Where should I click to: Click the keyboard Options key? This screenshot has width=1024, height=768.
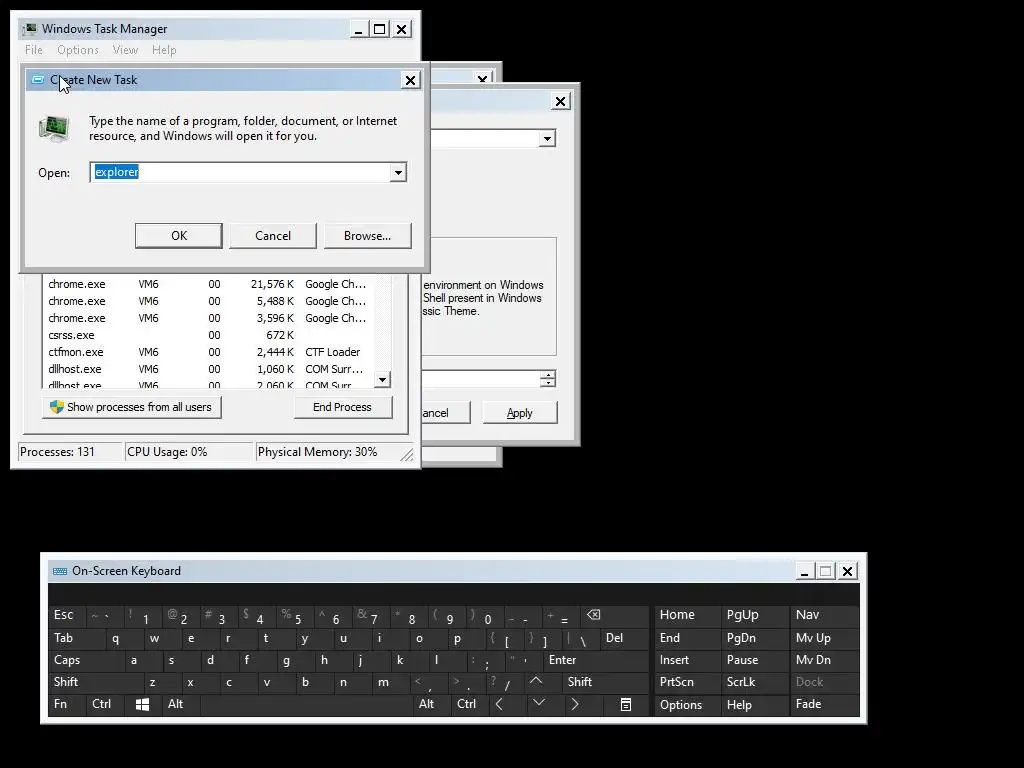(x=686, y=705)
